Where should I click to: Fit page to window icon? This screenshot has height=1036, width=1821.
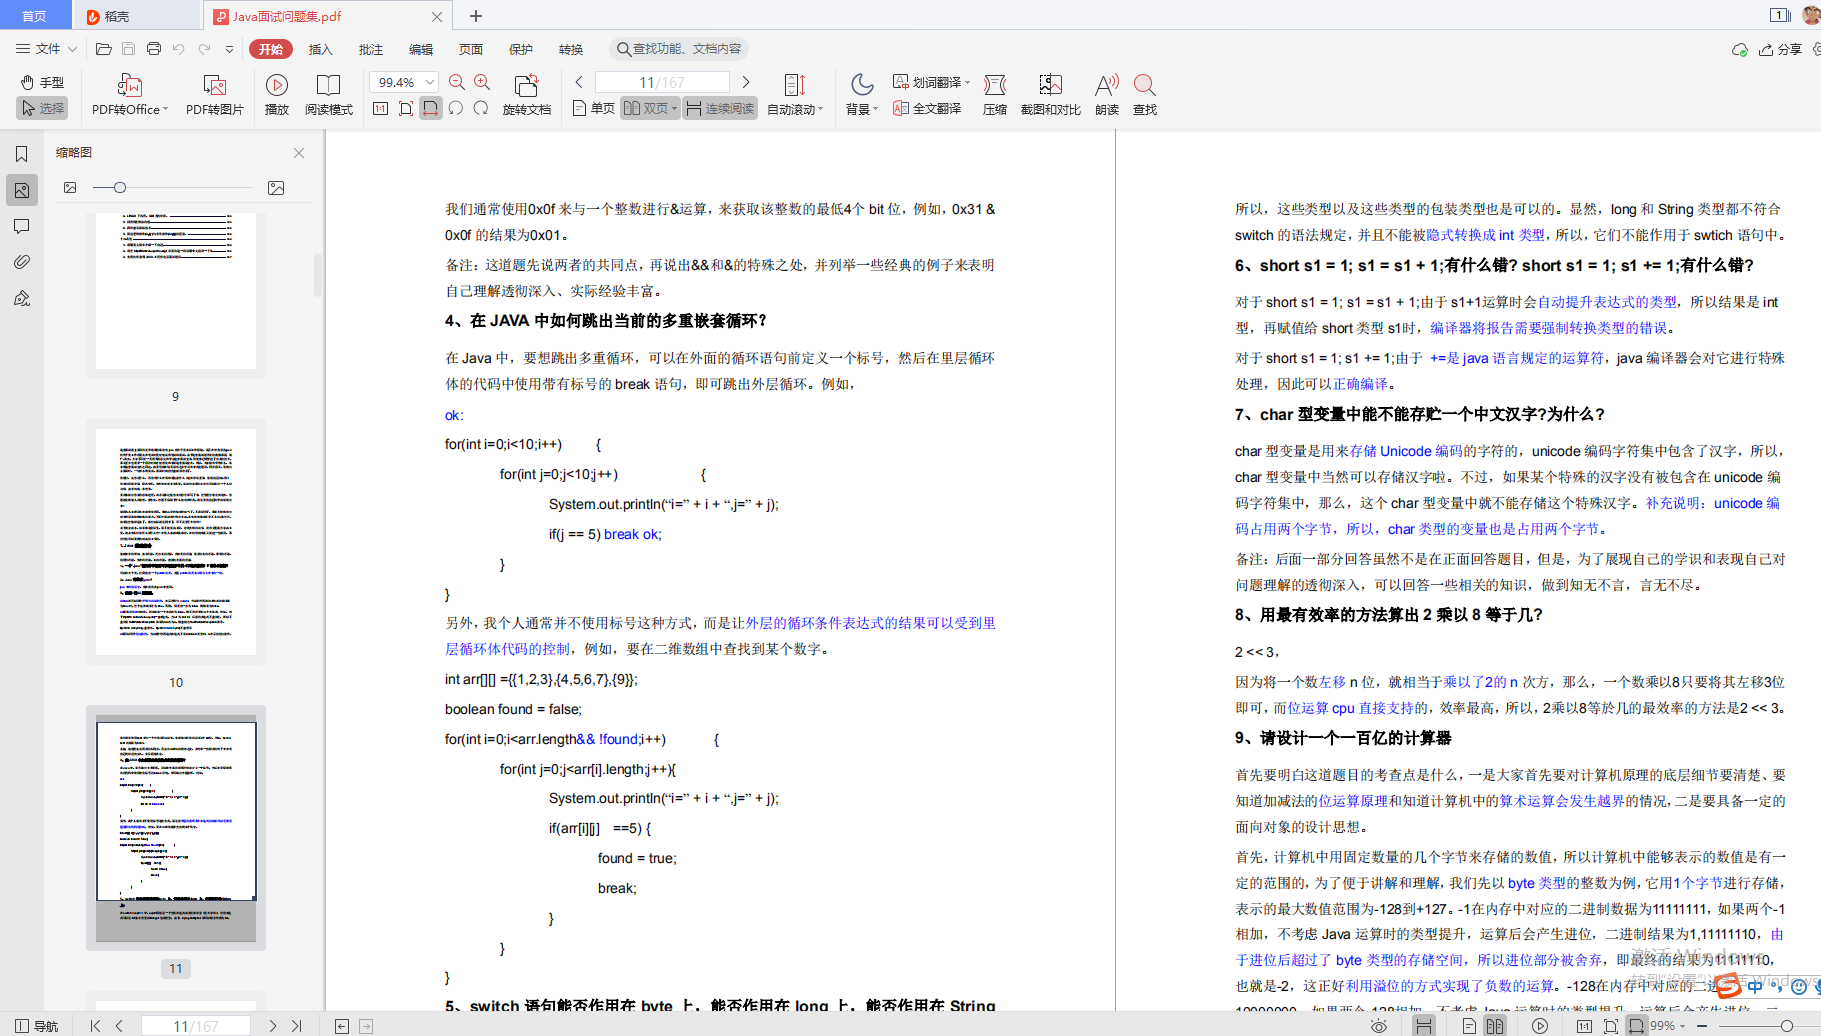pos(406,108)
